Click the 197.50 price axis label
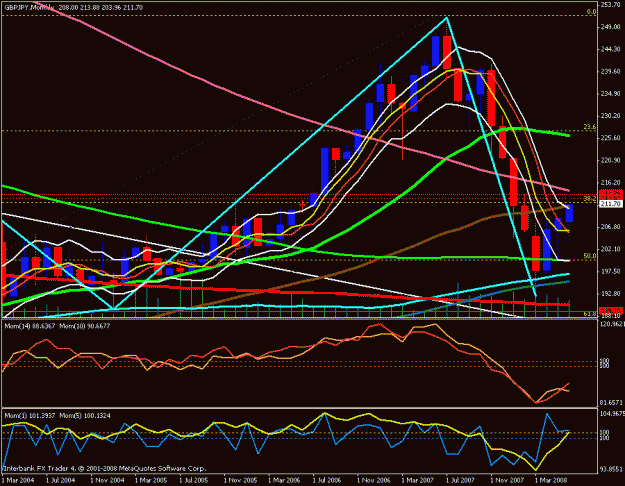 point(613,271)
